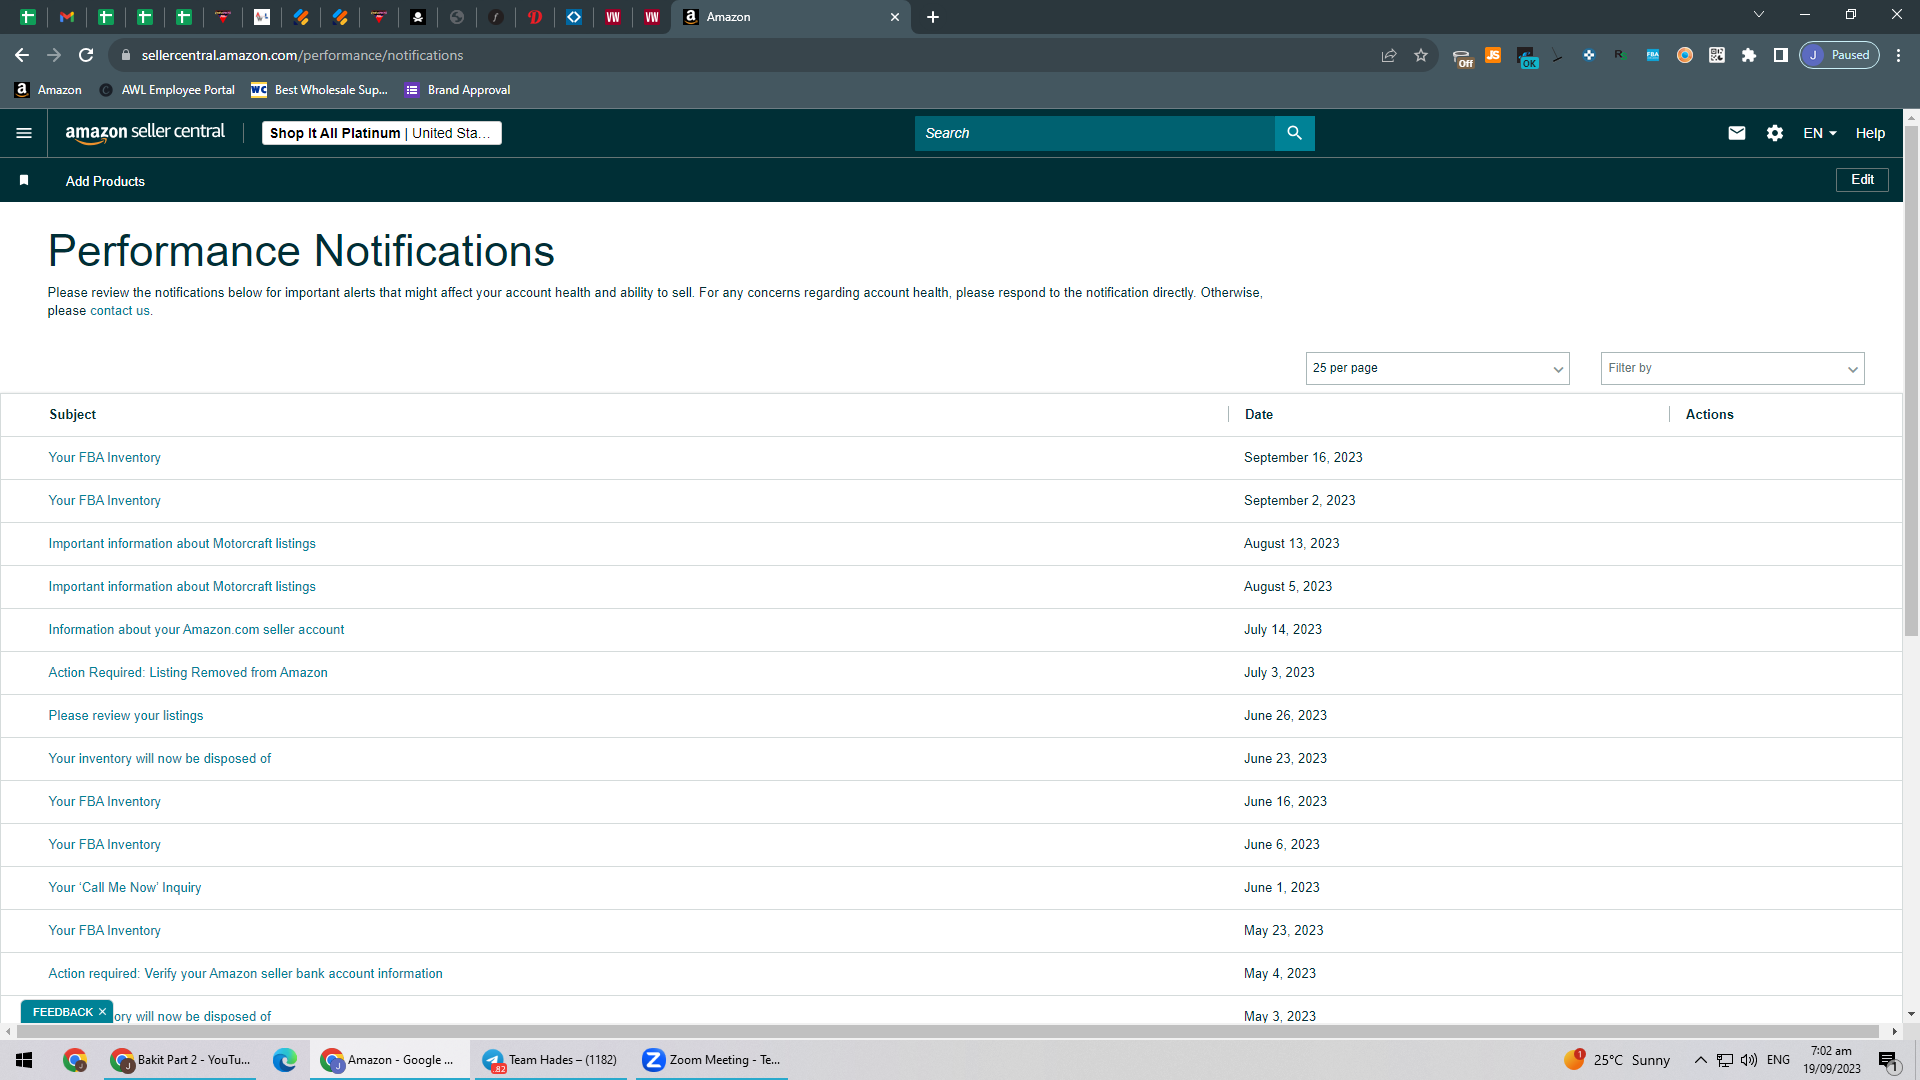The width and height of the screenshot is (1920, 1080).
Task: Open the FEEDBACK button
Action: point(62,1012)
